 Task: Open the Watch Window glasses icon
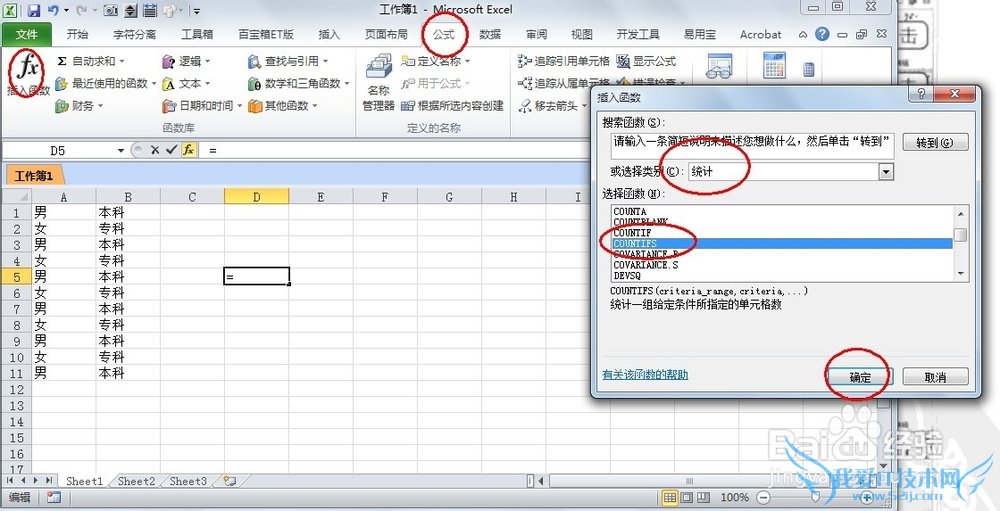[x=720, y=66]
